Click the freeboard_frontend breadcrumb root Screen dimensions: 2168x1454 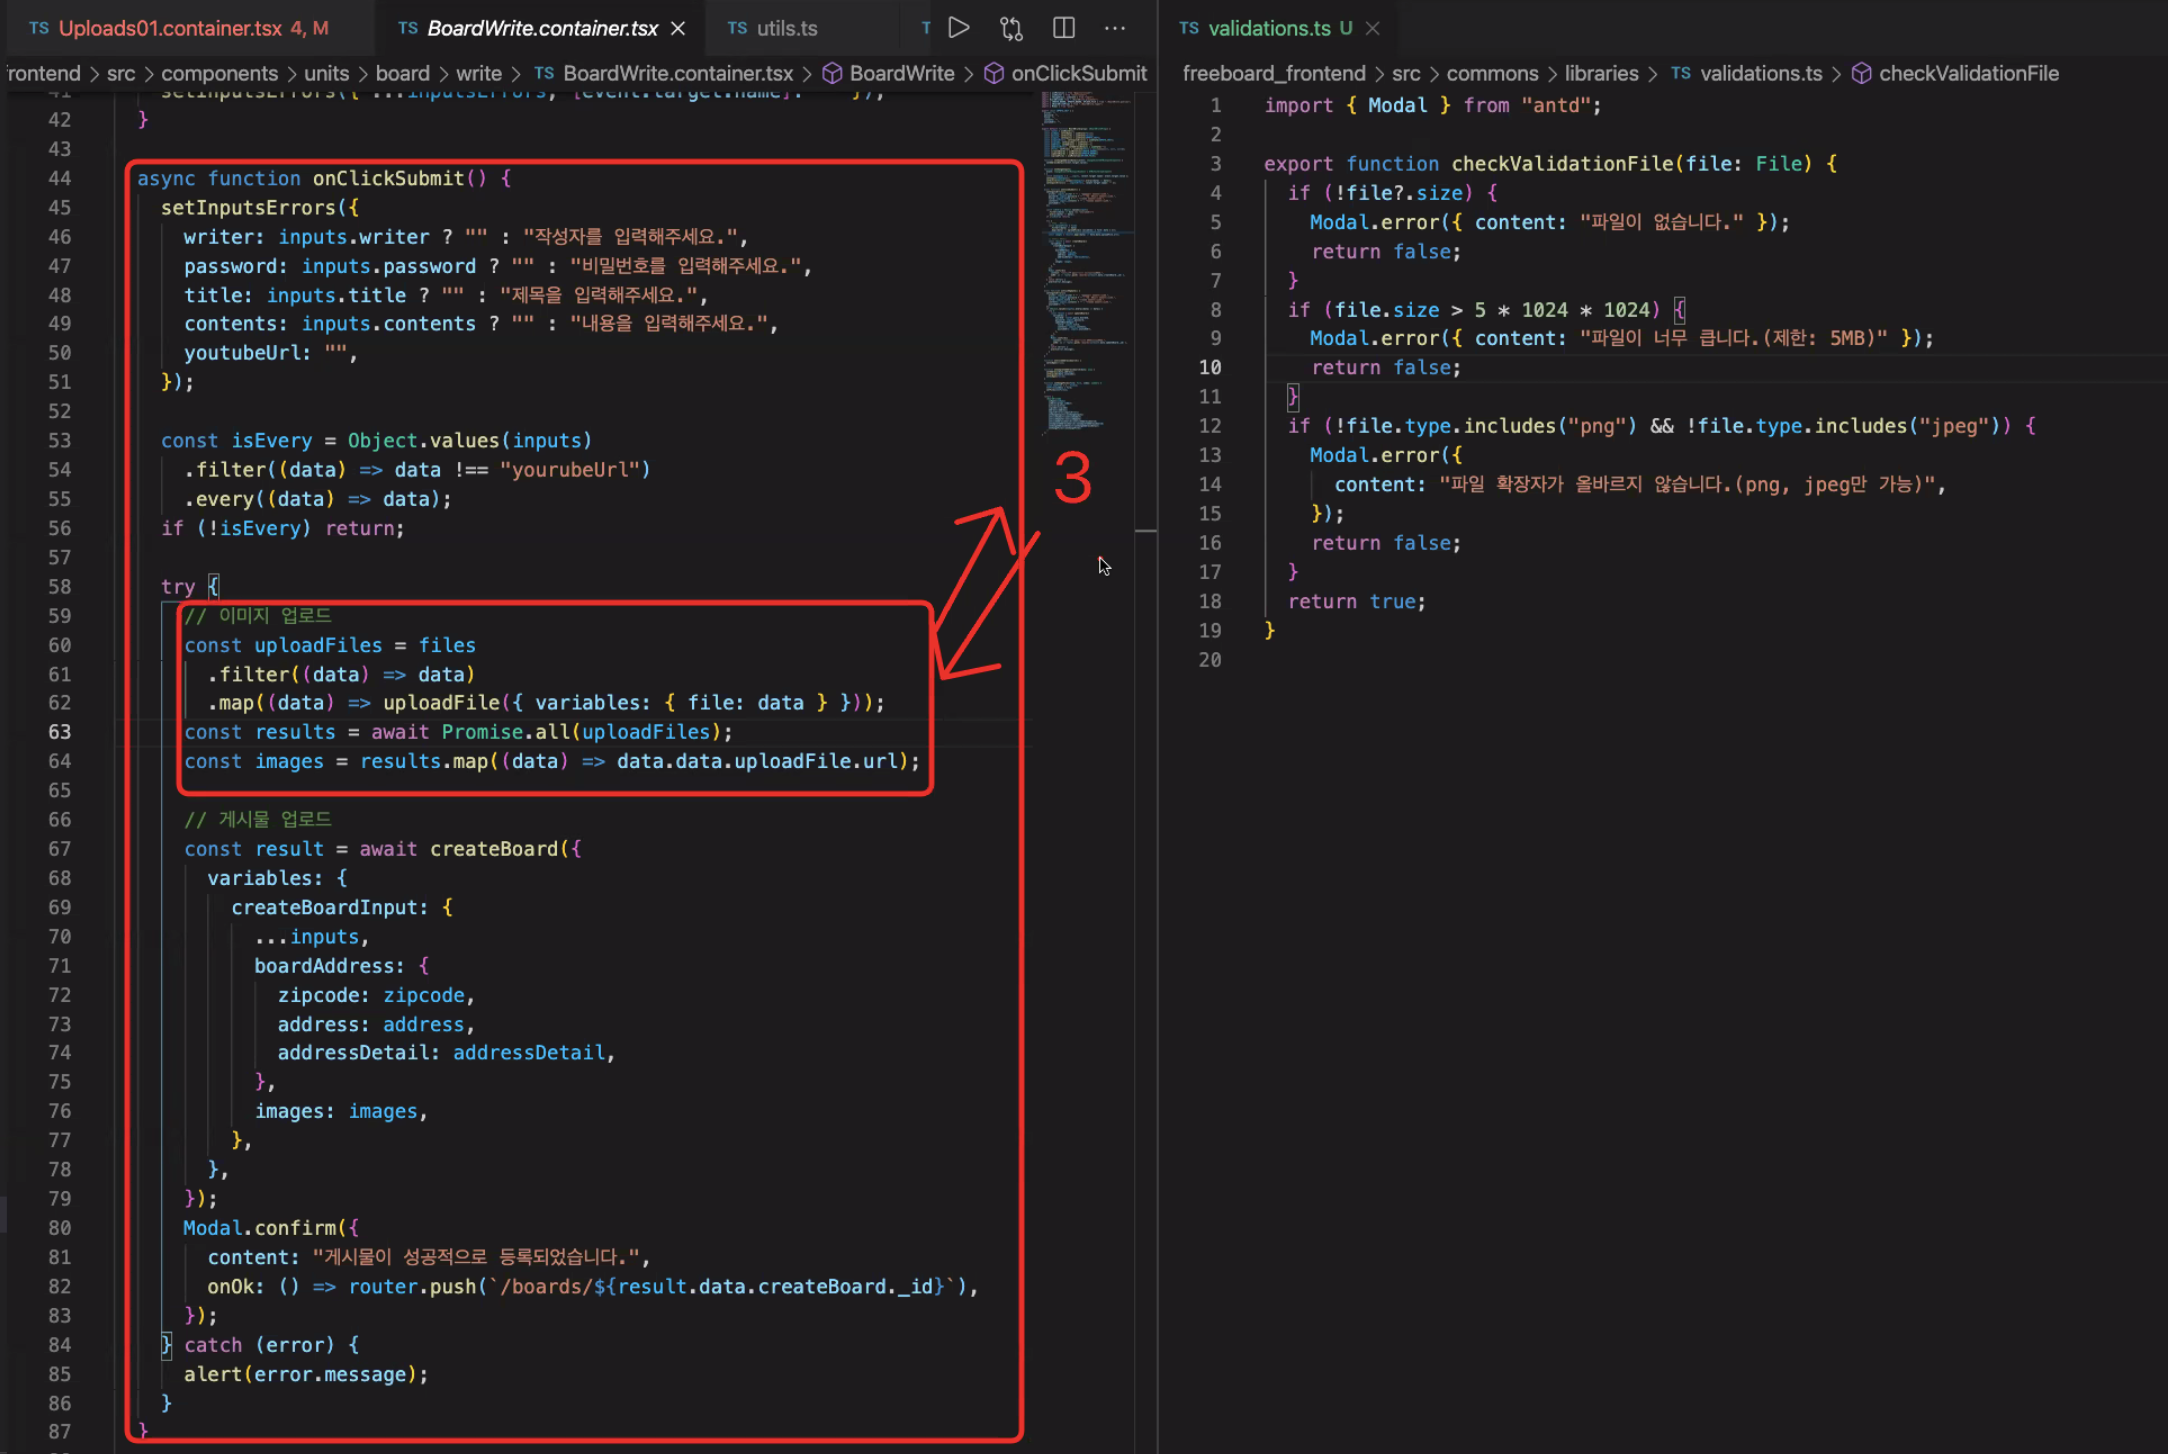(1273, 74)
